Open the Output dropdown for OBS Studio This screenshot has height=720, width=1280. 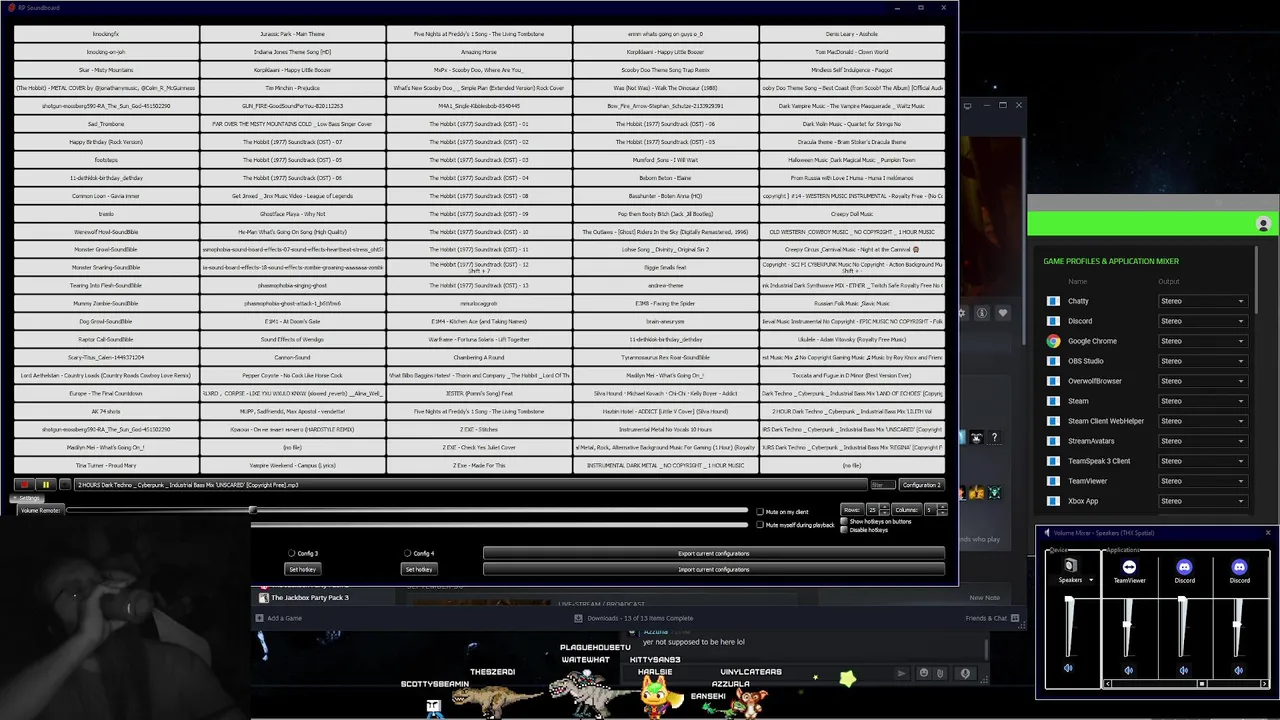tap(1202, 361)
